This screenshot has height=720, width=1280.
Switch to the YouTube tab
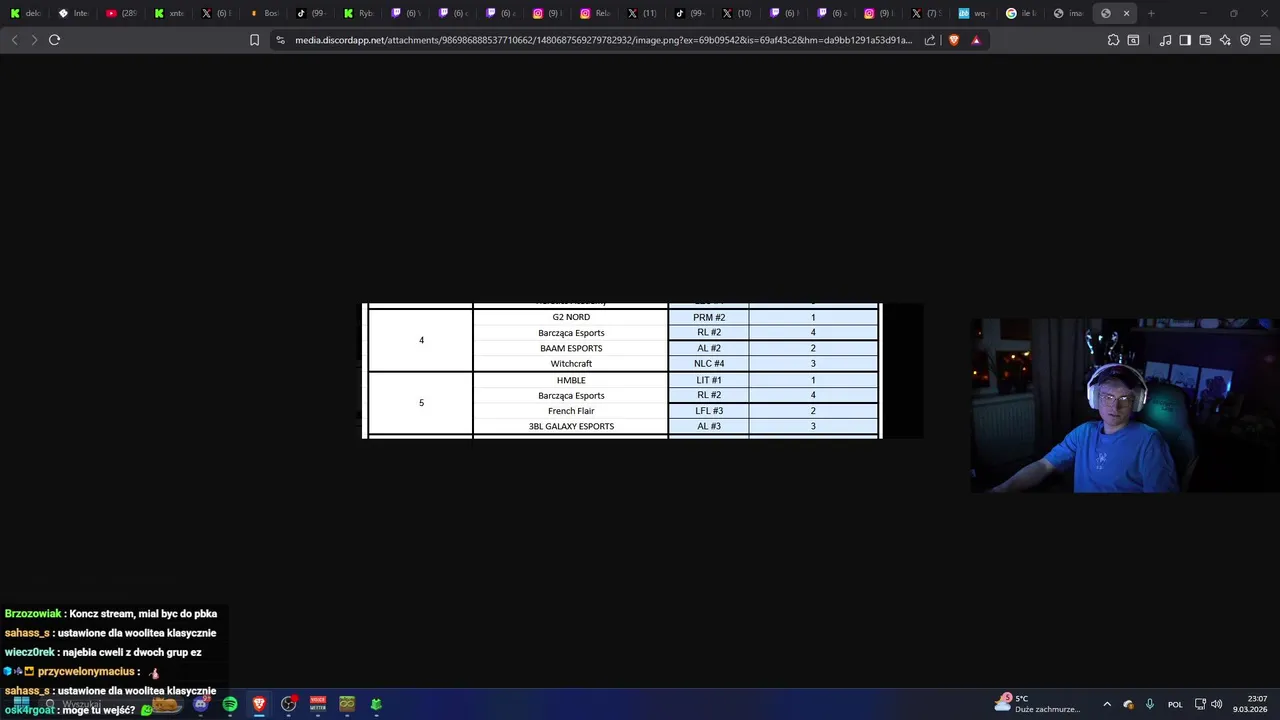tap(121, 13)
